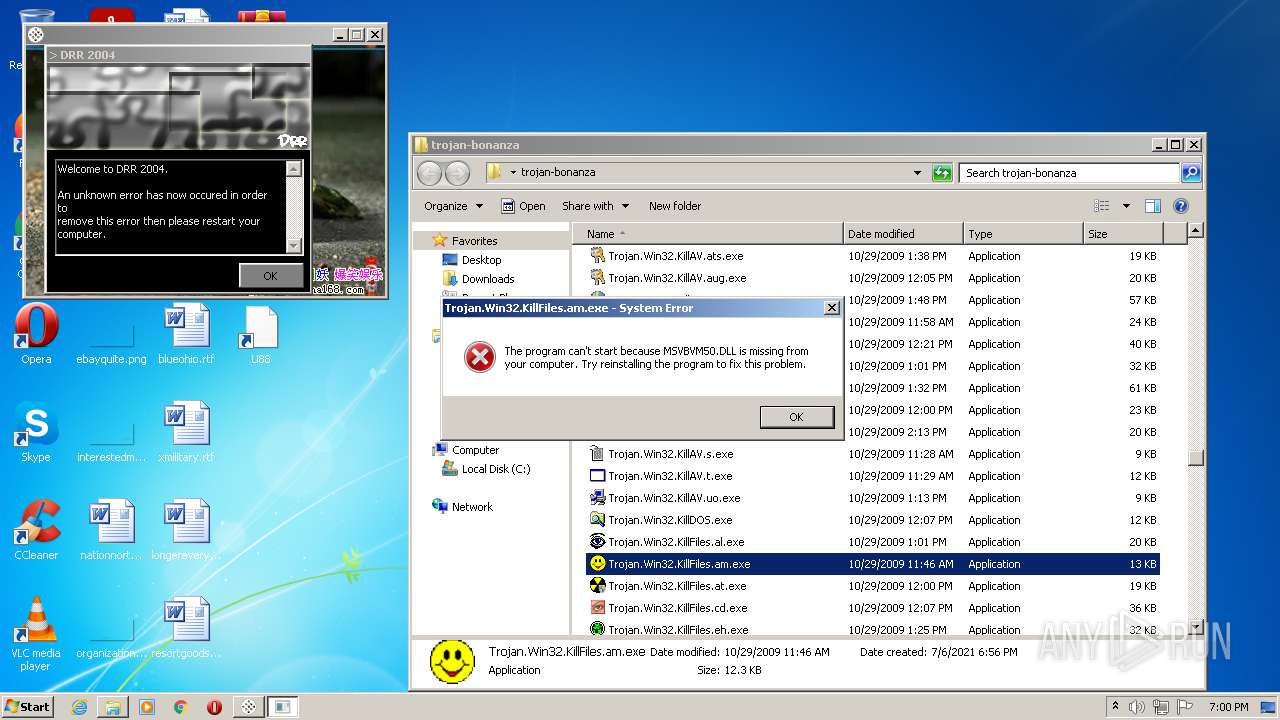
Task: Click the Chrome icon in taskbar
Action: pos(180,707)
